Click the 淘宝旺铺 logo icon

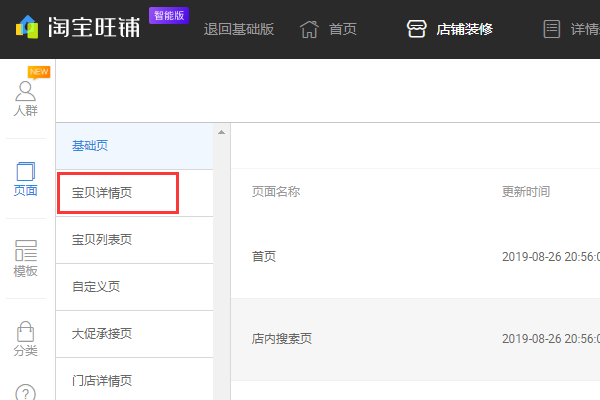coord(28,27)
